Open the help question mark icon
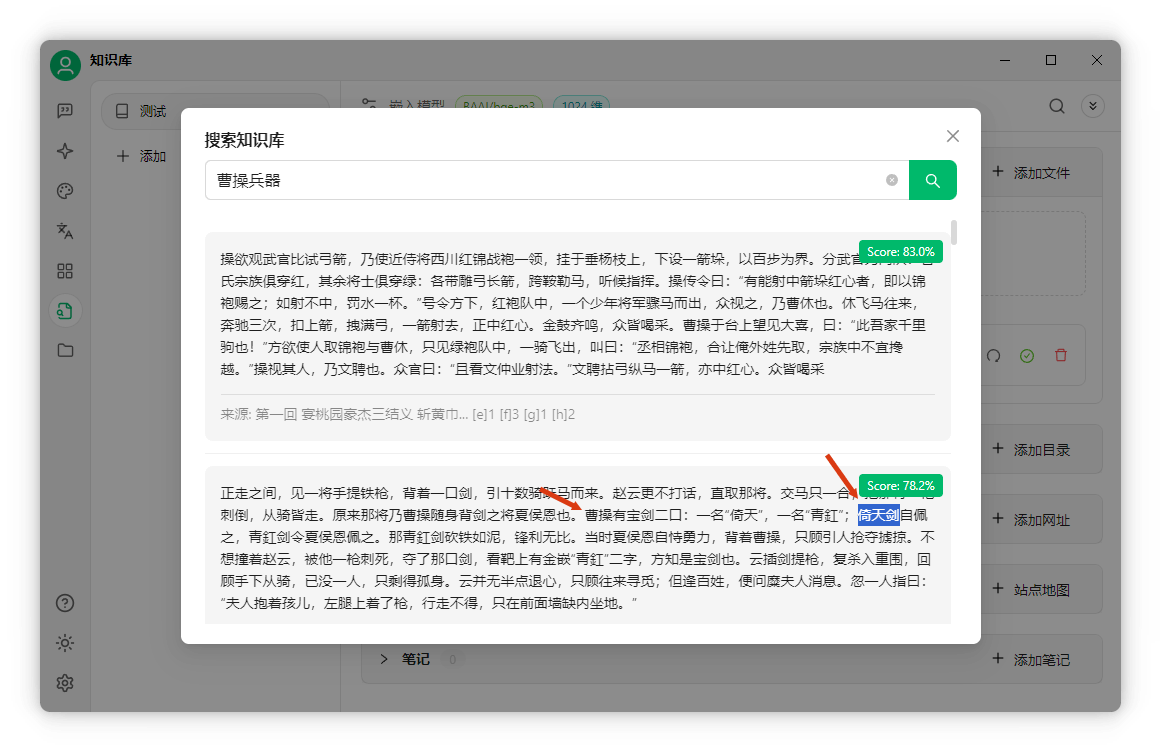Screen dimensions: 1161x752 click(x=65, y=603)
